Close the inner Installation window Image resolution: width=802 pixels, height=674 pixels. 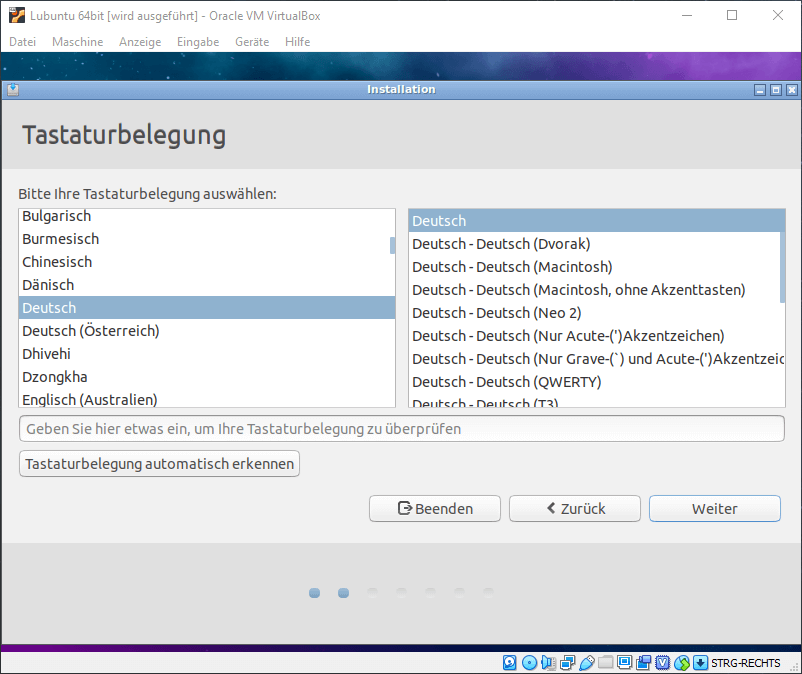click(792, 90)
